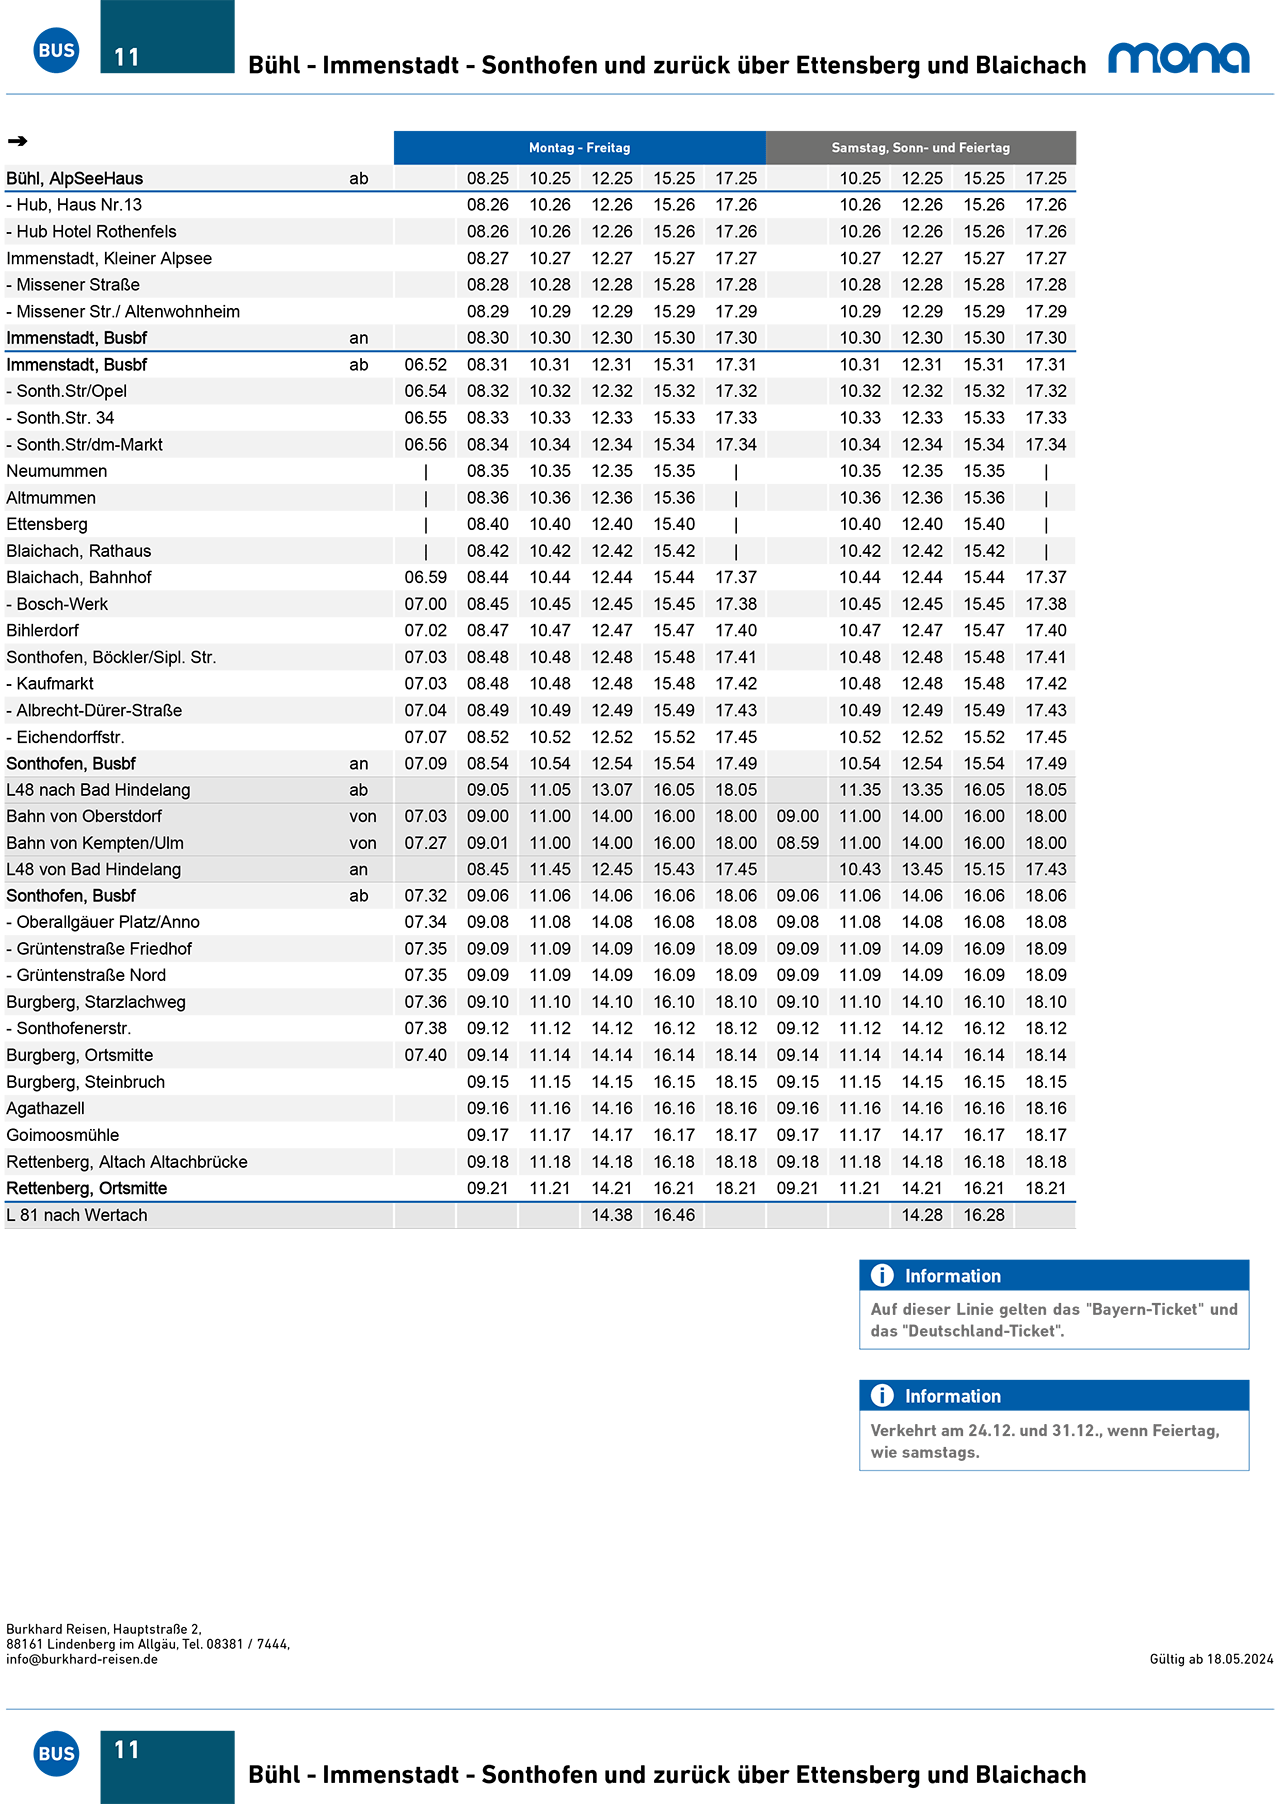Click the 14.38 time in L 81 row

612,1215
